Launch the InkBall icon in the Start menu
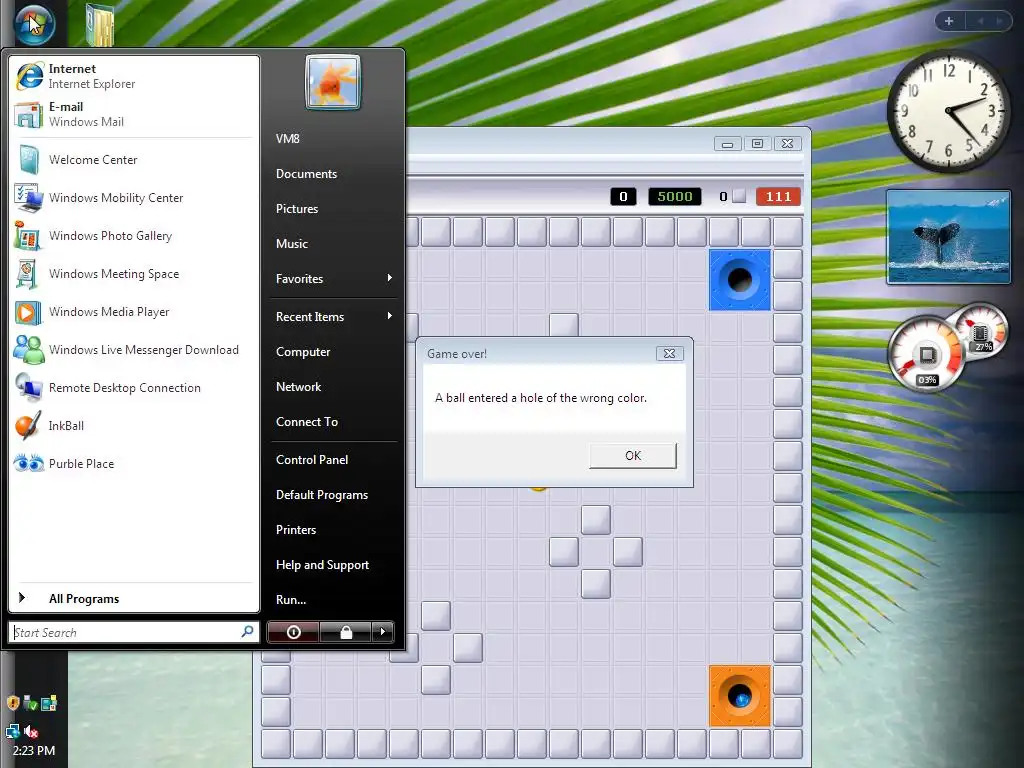The width and height of the screenshot is (1024, 768). tap(28, 426)
